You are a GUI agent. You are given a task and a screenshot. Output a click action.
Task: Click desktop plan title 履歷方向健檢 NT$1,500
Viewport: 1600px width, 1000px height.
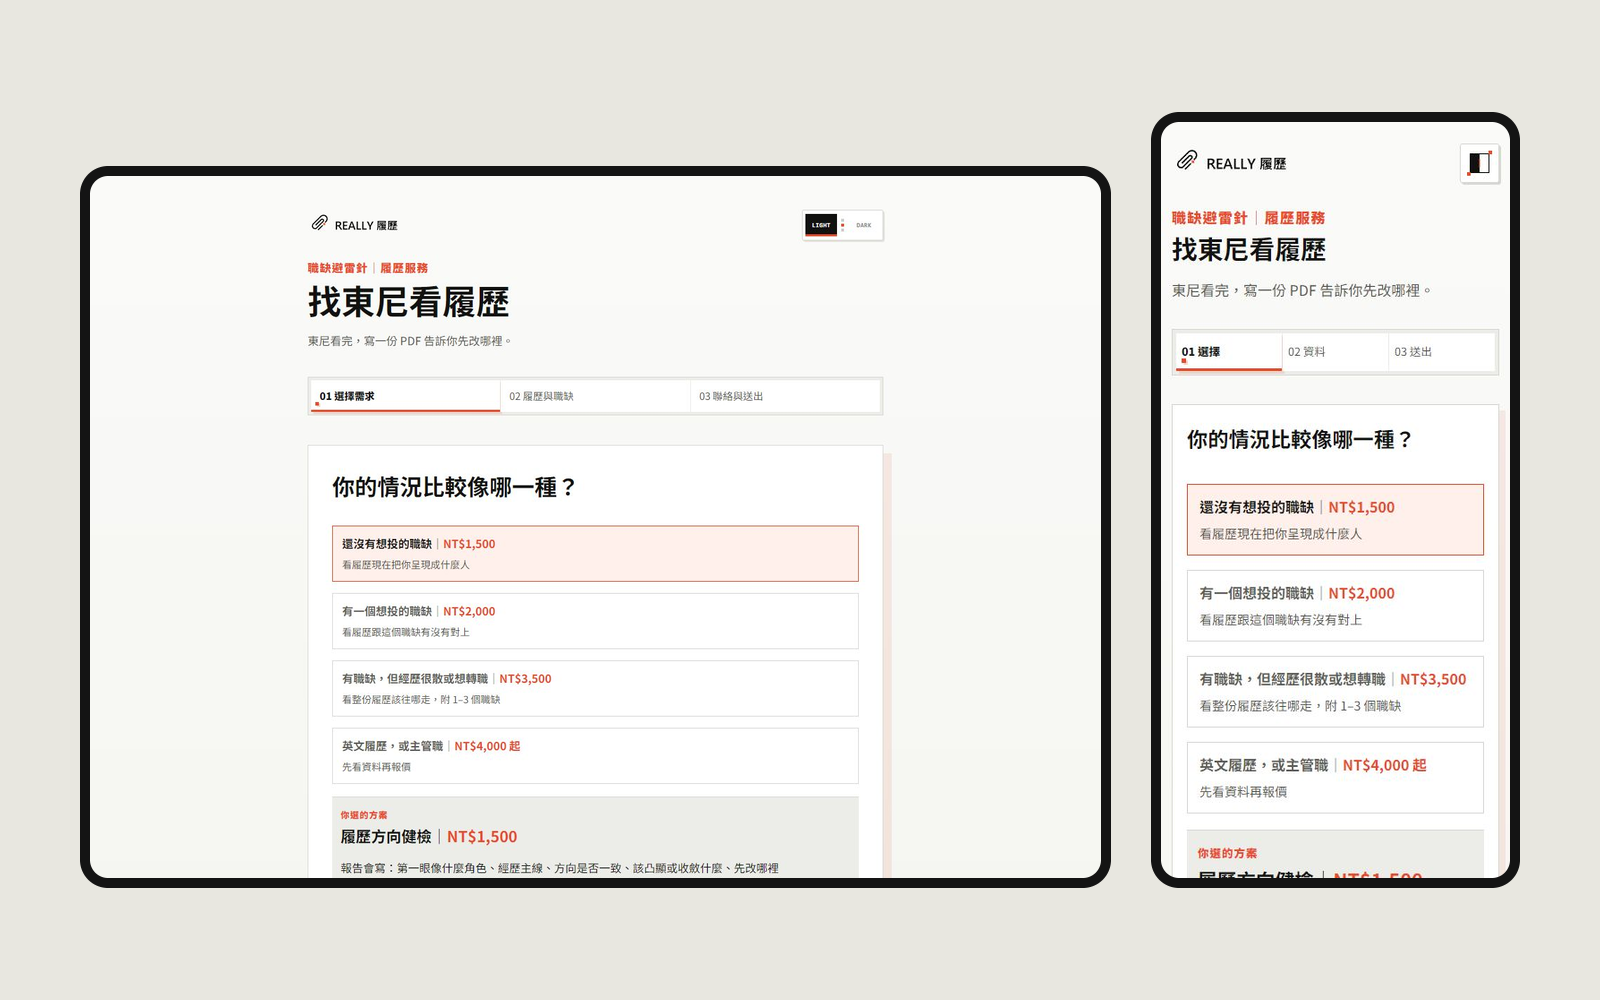(429, 837)
